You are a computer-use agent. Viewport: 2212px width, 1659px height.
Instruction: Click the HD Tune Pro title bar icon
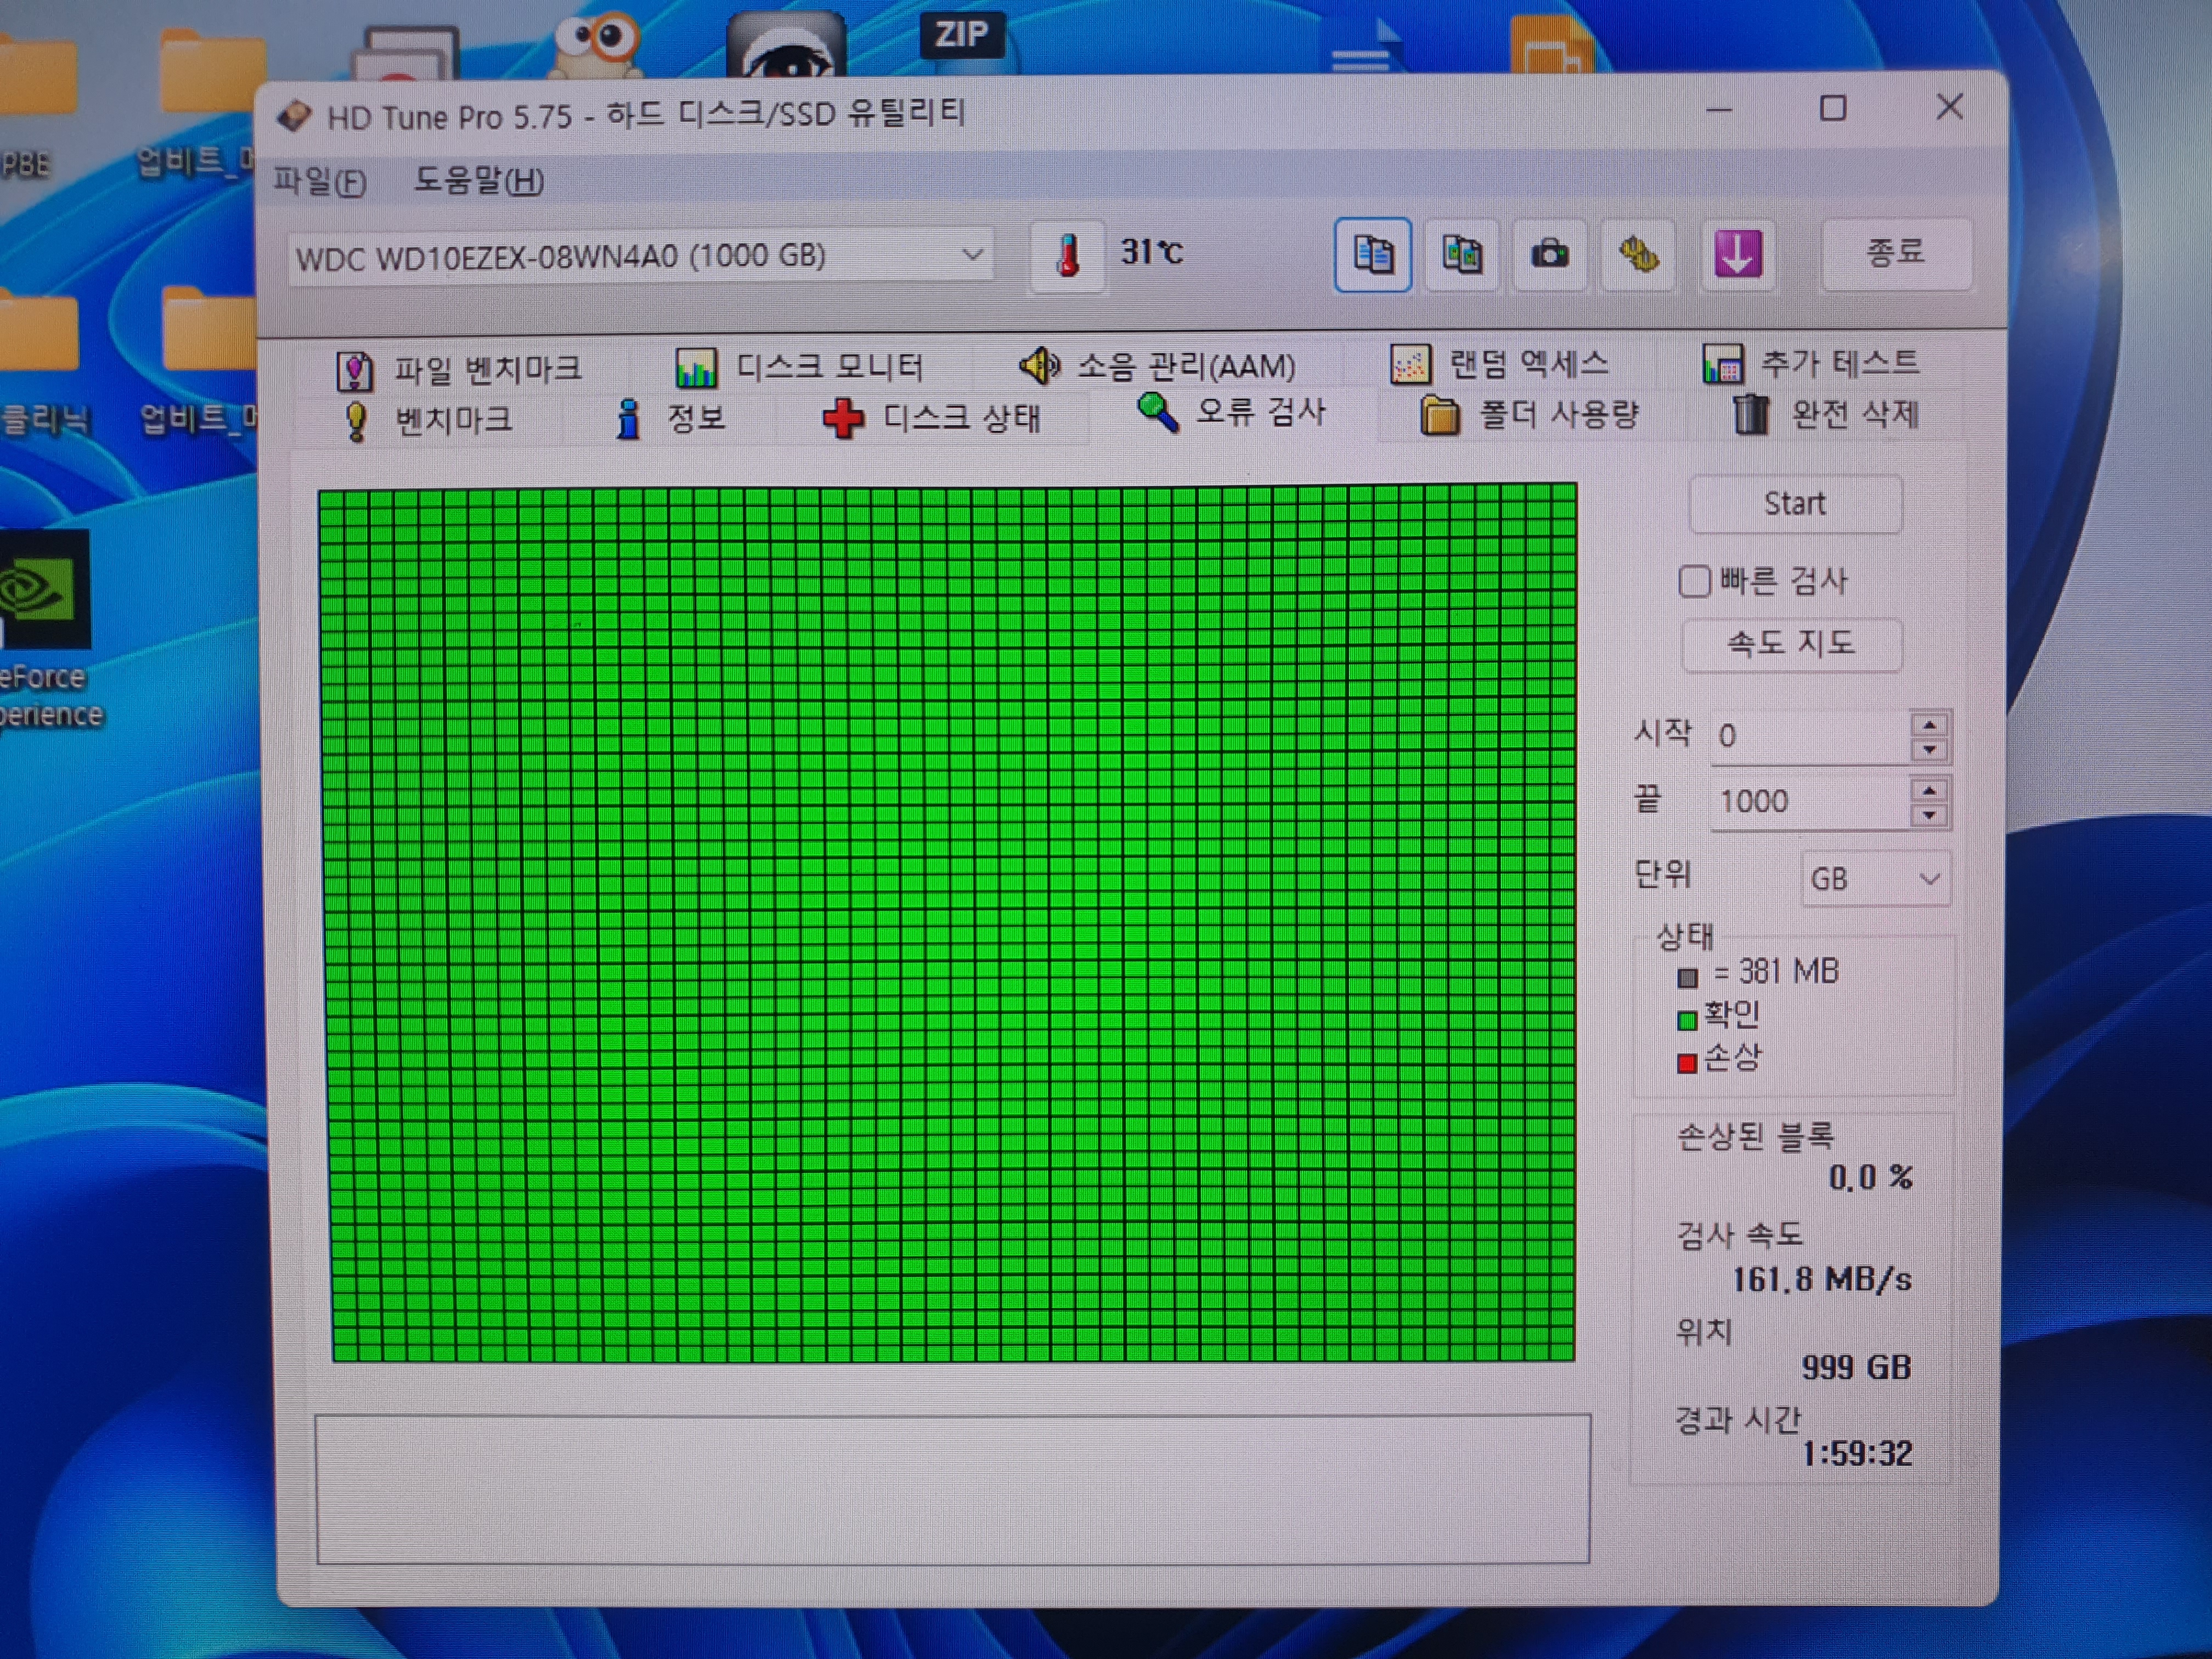point(294,116)
